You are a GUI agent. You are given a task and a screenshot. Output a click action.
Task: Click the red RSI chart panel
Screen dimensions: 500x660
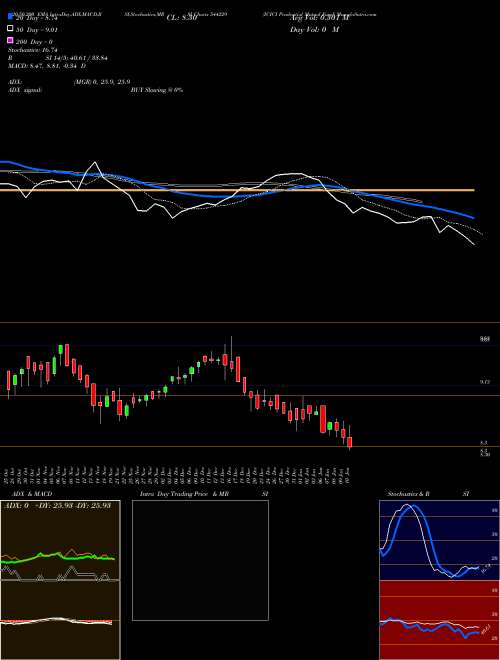pos(439,620)
